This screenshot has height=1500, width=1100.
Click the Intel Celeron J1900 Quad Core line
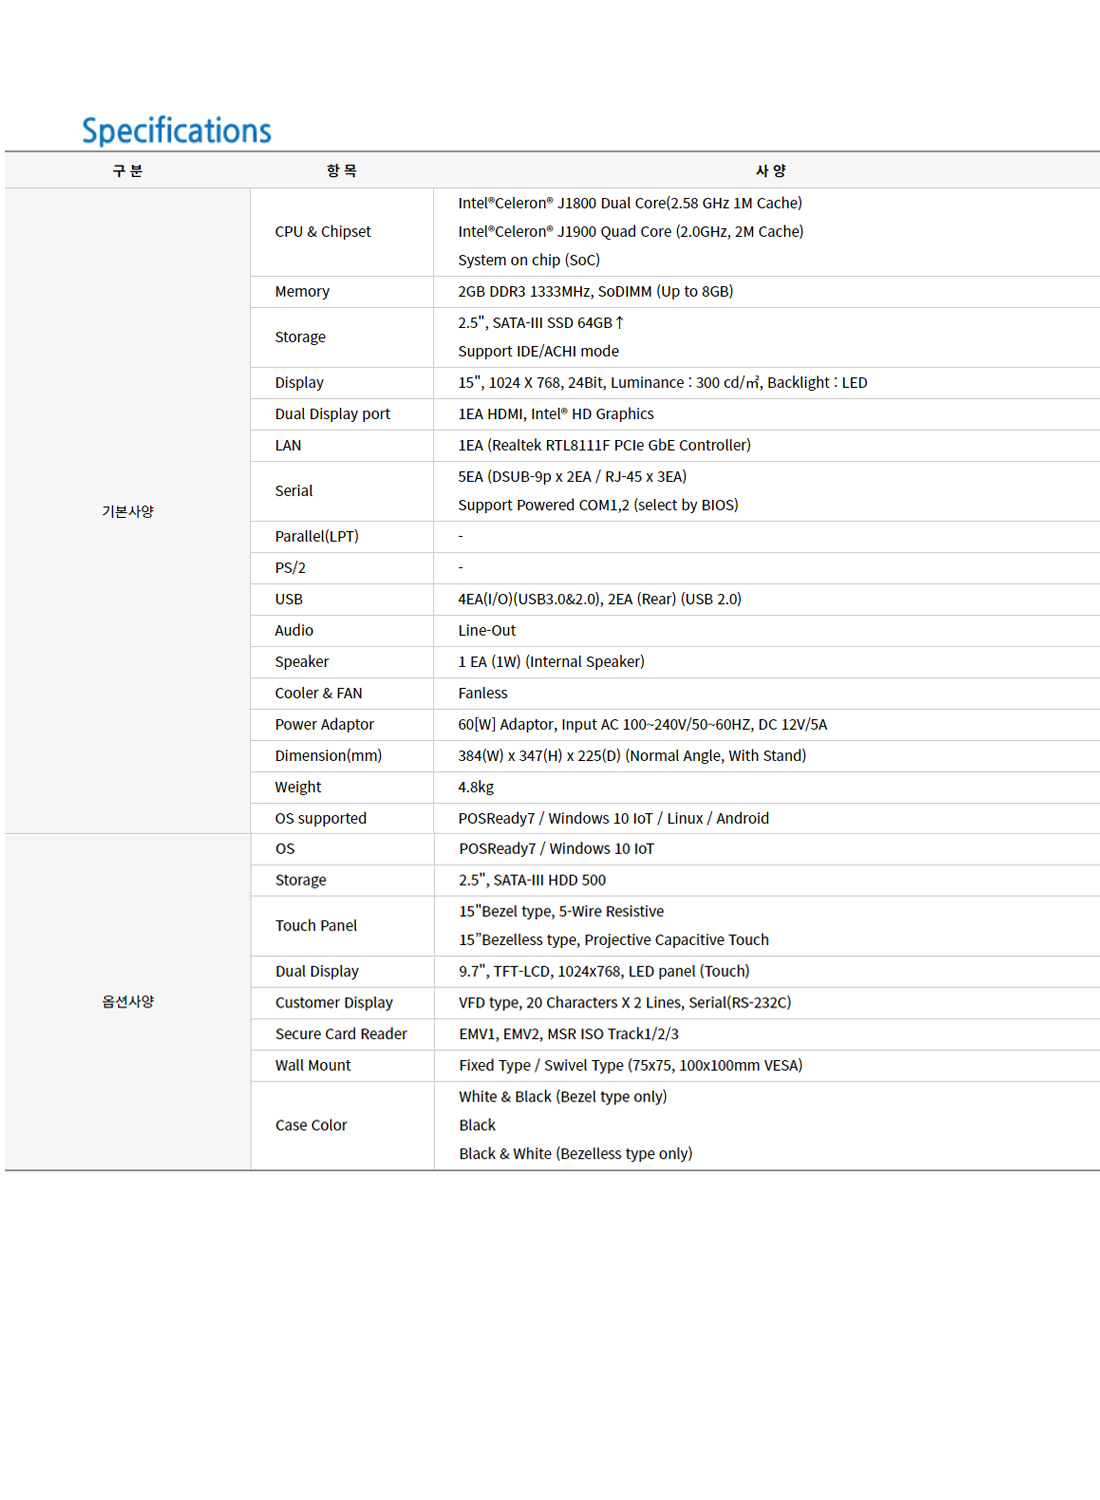(630, 232)
